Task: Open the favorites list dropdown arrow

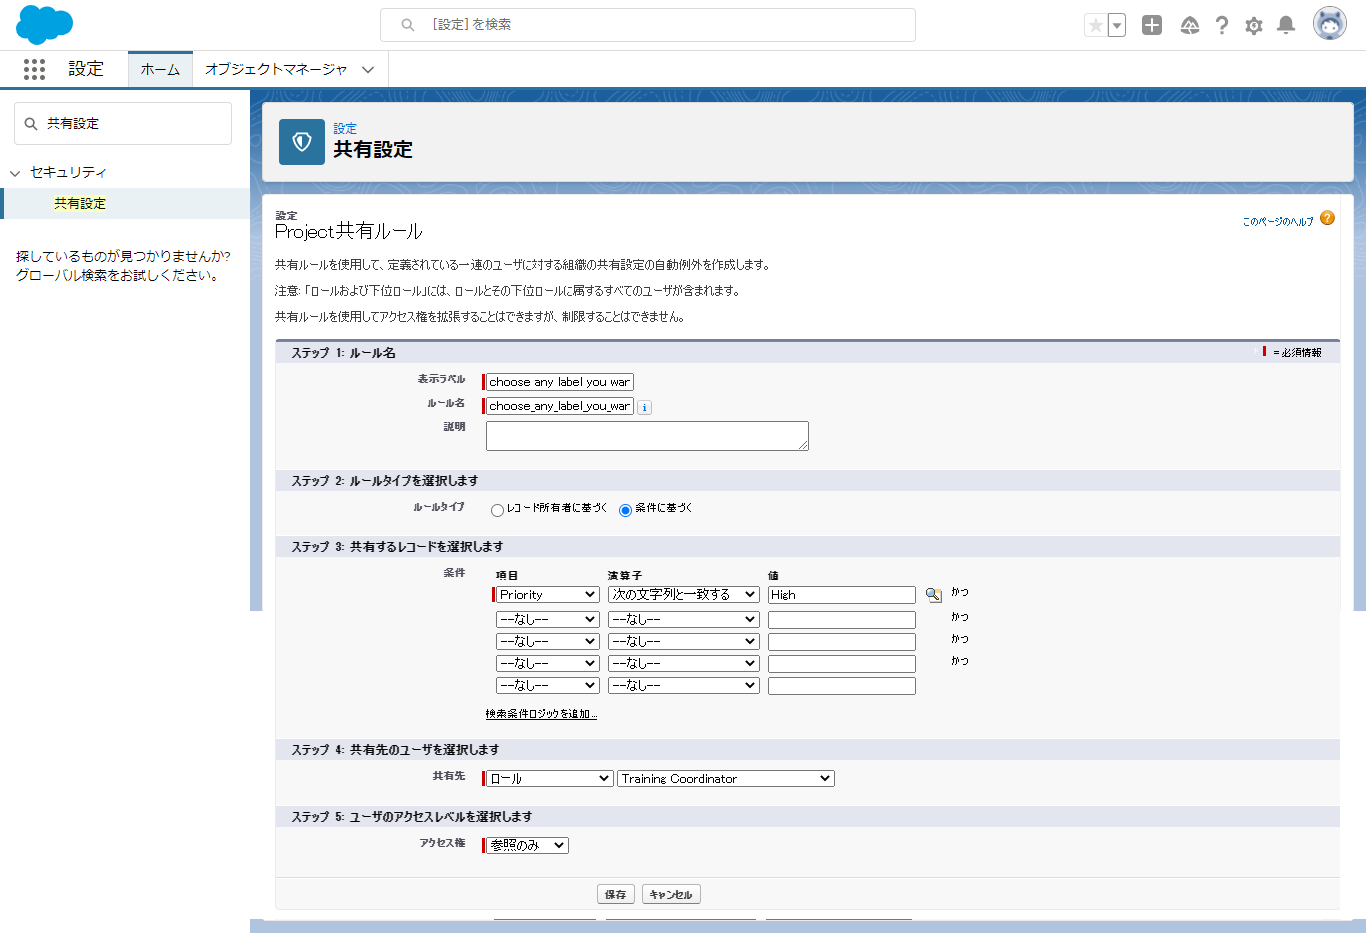Action: pos(1117,25)
